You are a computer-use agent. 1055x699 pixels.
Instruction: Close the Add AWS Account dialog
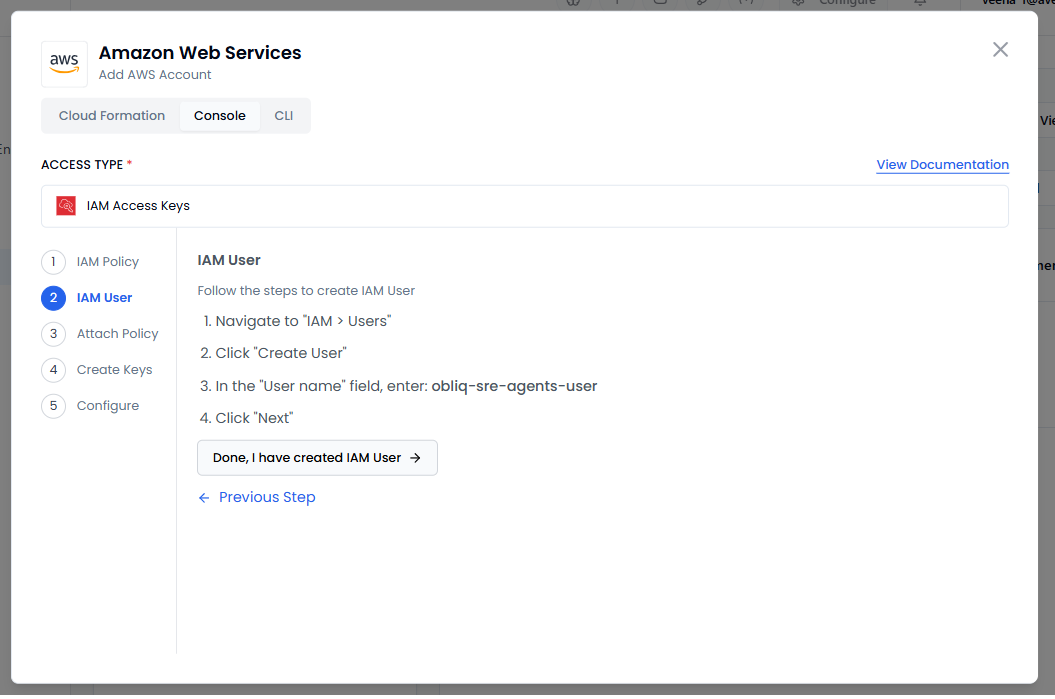pos(1000,50)
